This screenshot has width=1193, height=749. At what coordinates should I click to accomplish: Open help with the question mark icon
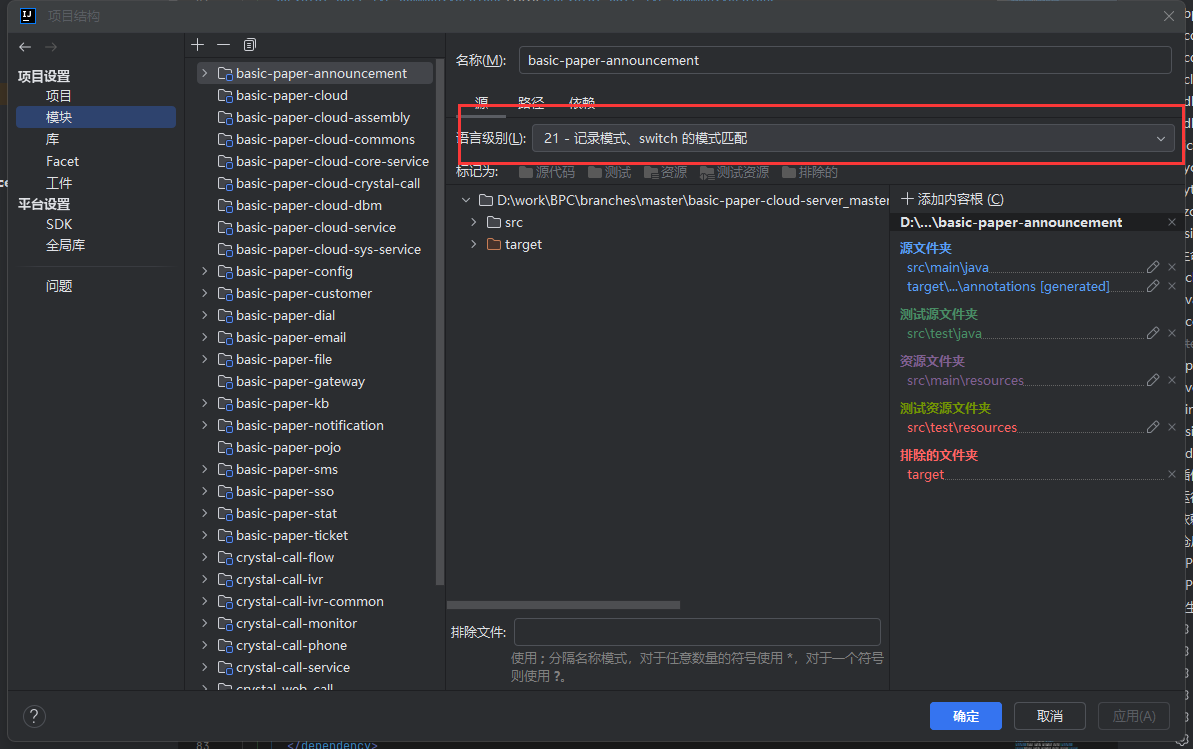coord(34,716)
